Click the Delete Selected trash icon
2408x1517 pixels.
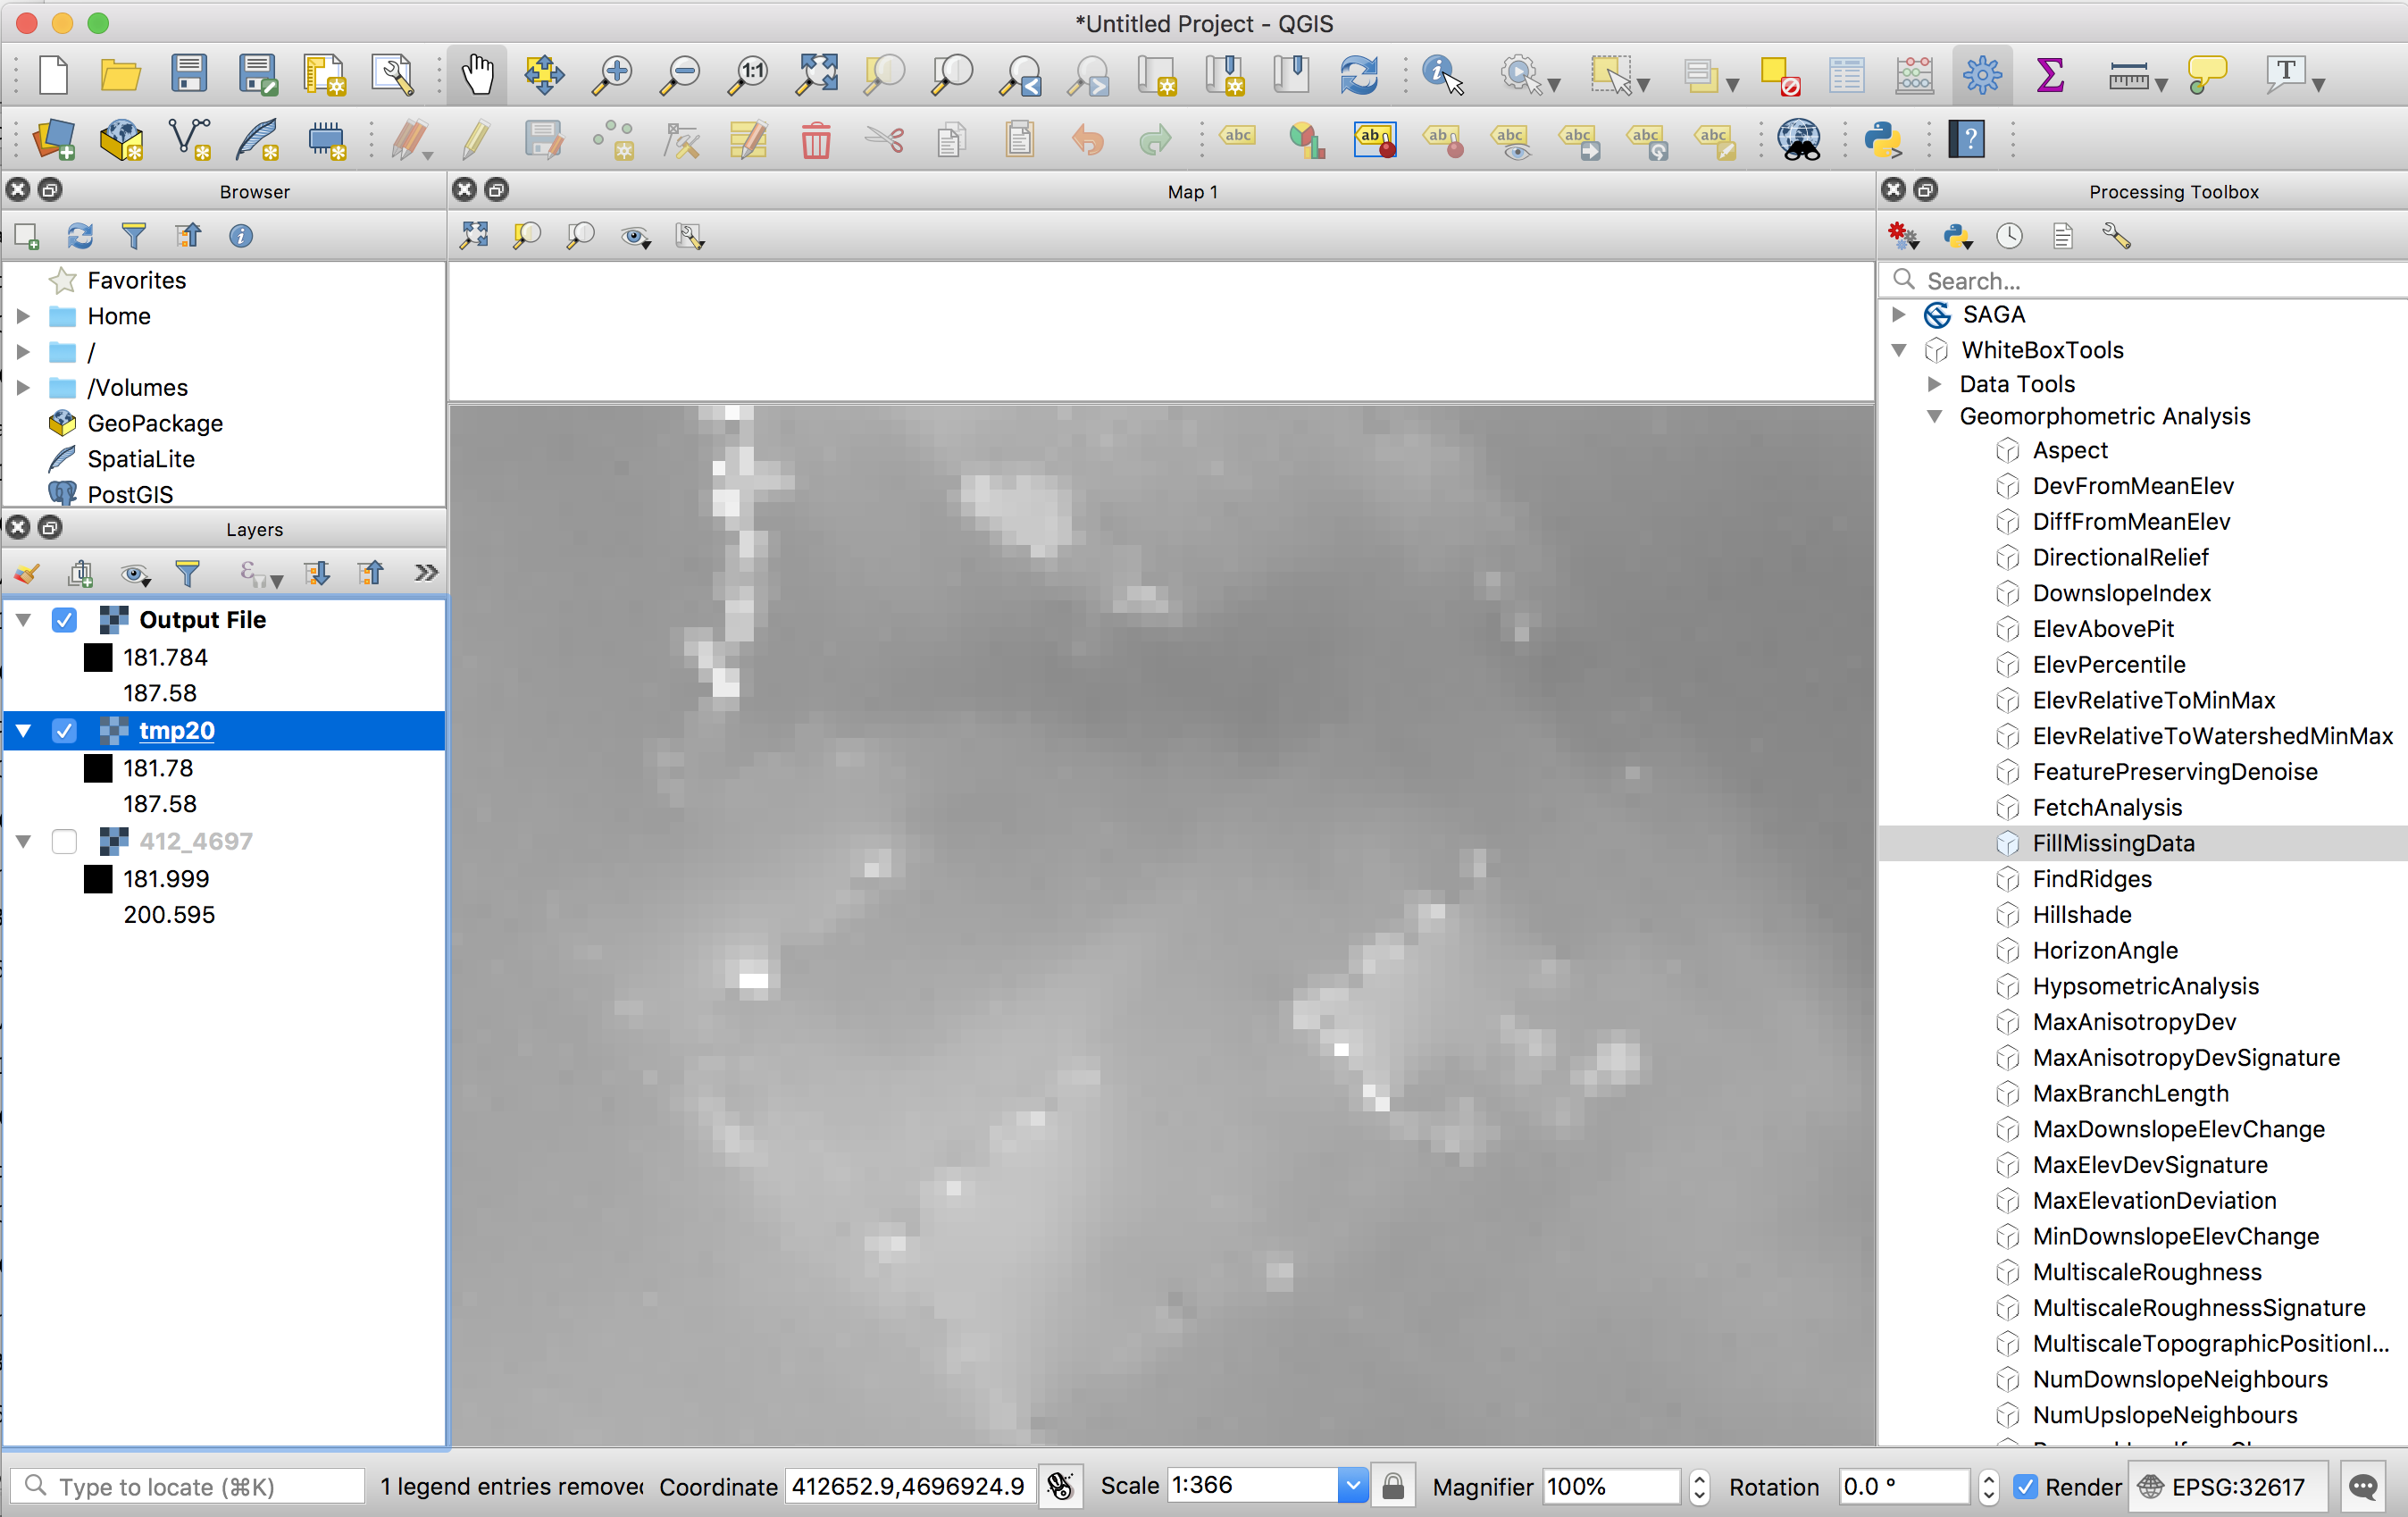[816, 139]
